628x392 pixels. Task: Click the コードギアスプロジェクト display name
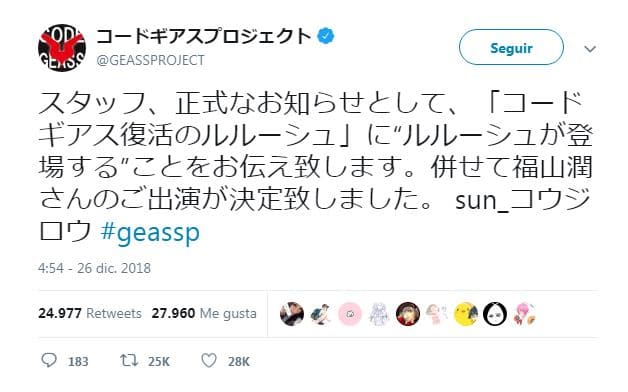(204, 36)
